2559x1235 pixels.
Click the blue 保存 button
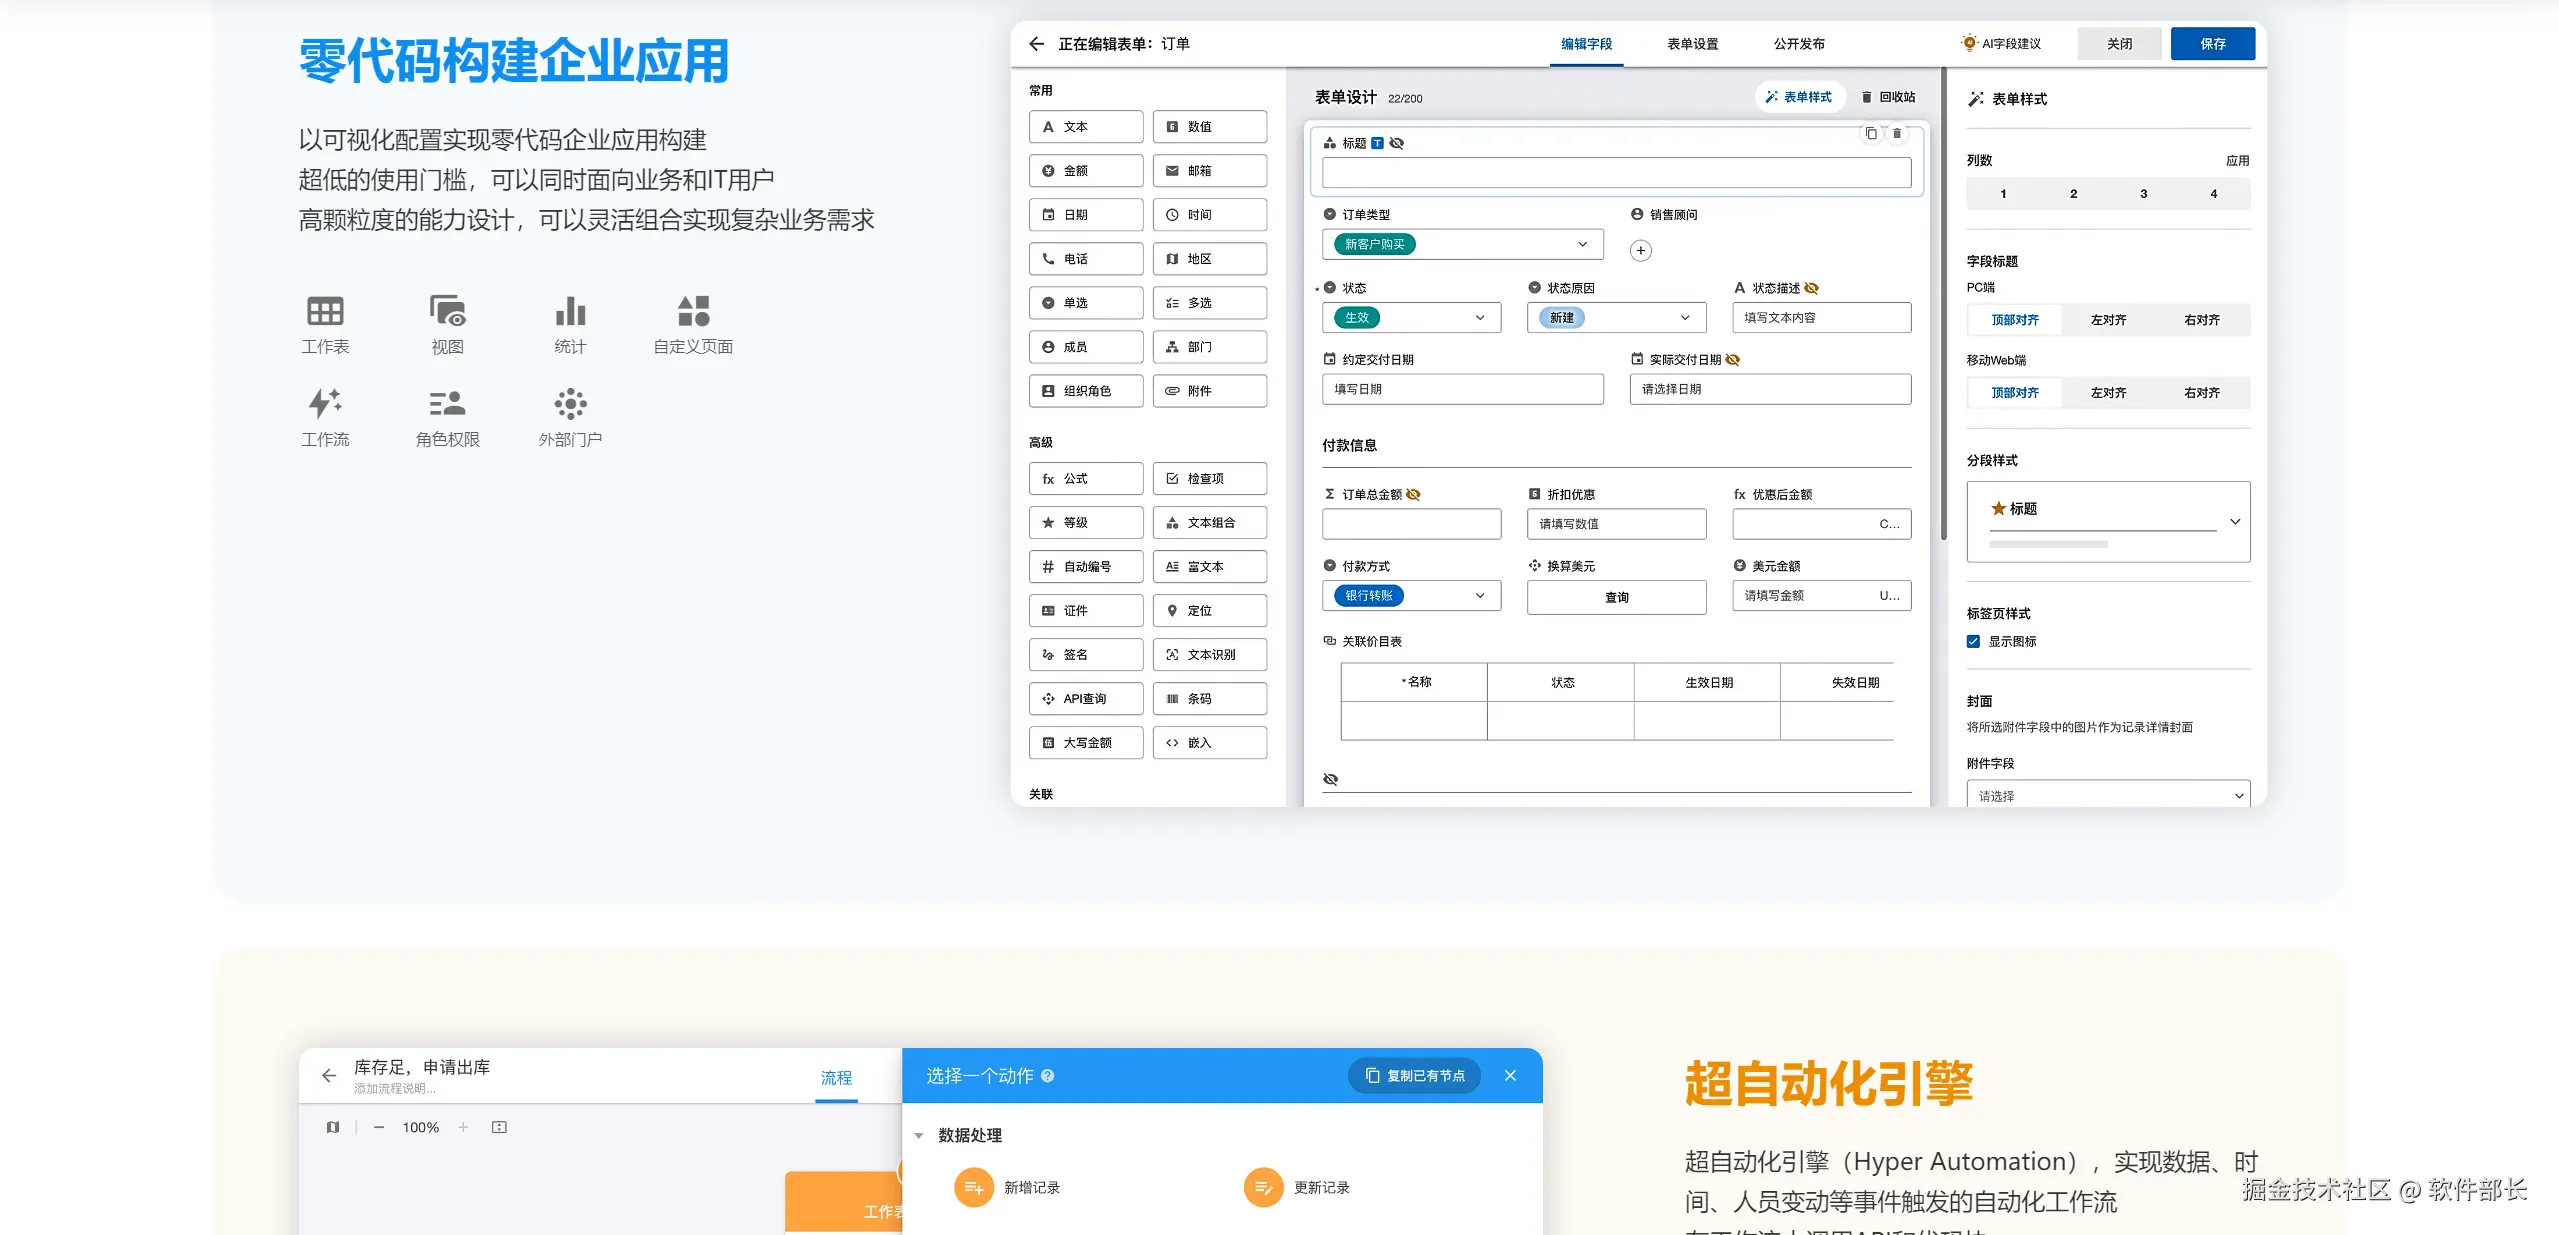2212,44
